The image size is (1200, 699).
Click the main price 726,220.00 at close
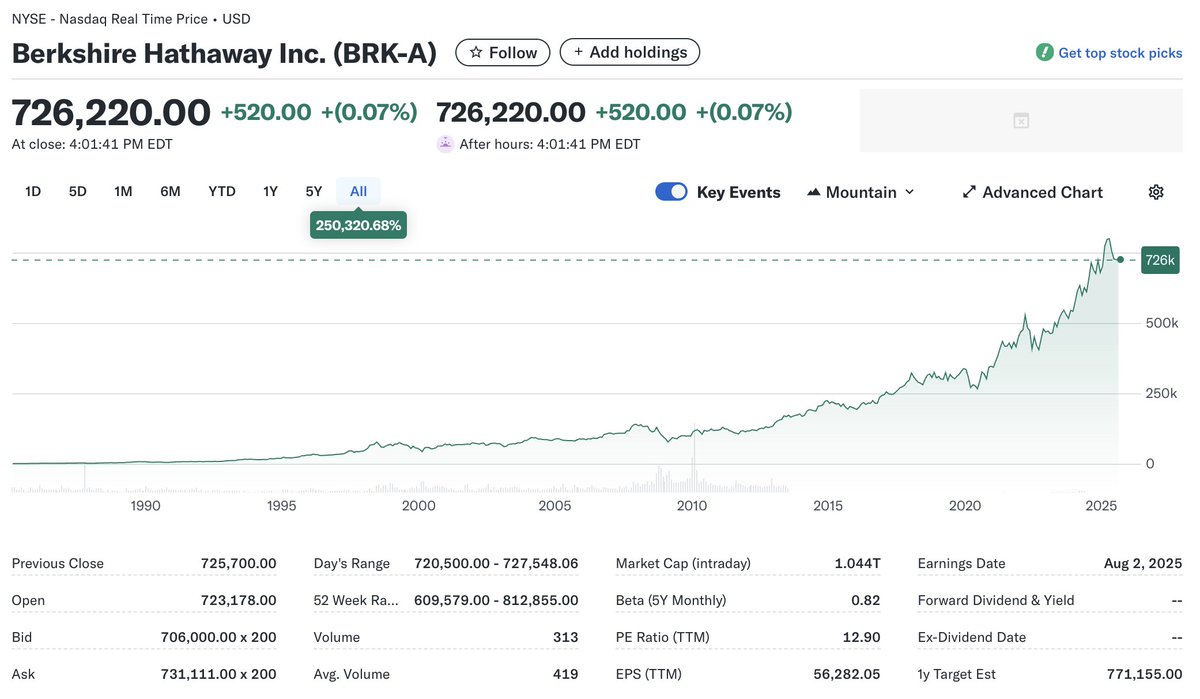[111, 112]
